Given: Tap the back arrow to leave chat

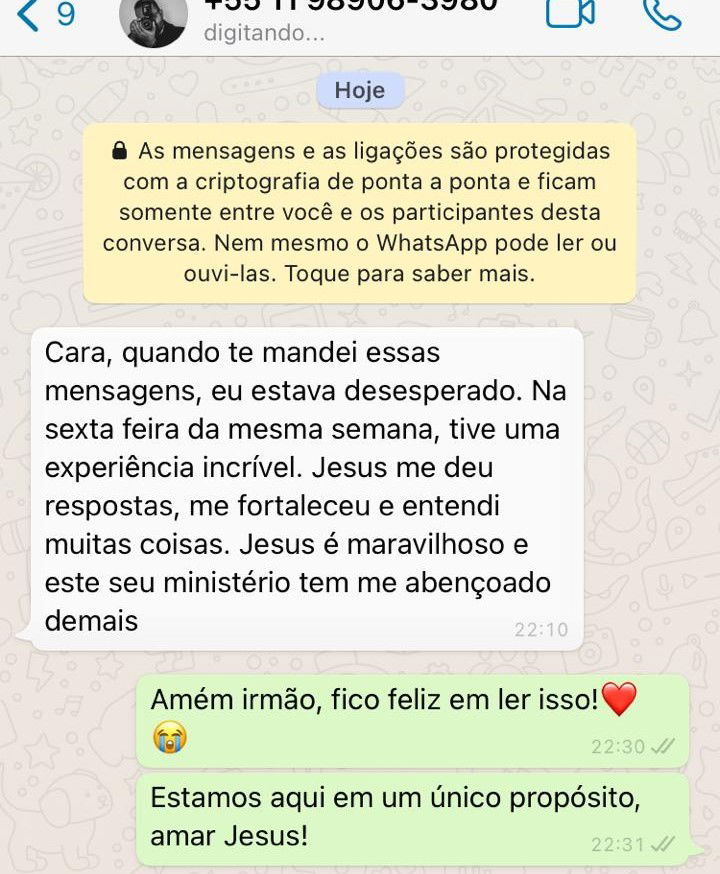Looking at the screenshot, I should pos(28,15).
